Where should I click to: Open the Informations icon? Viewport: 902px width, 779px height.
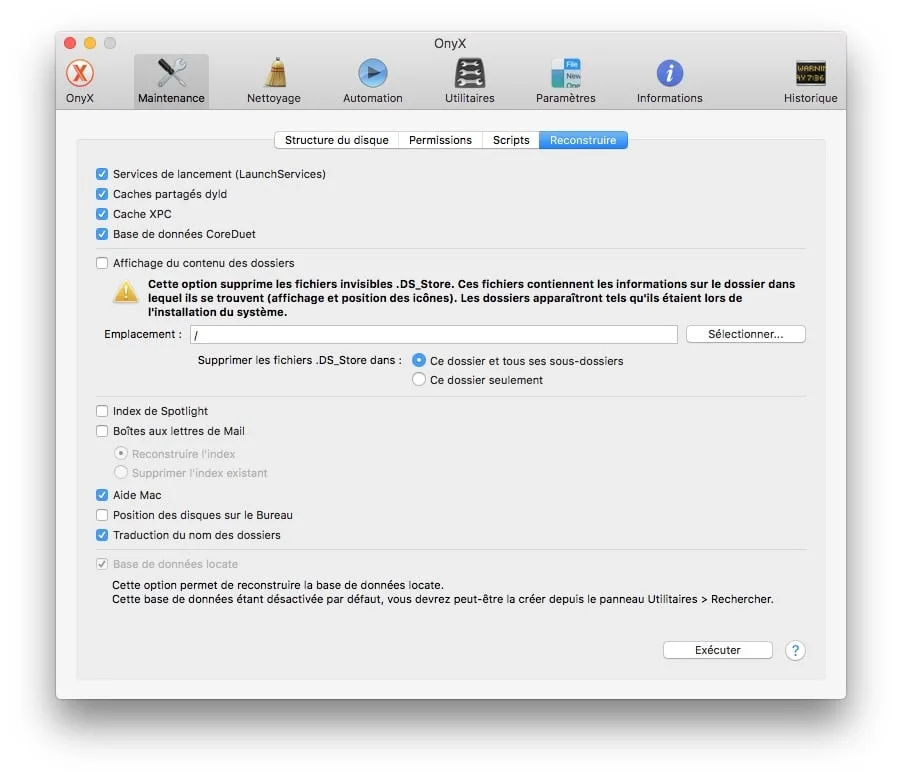click(670, 81)
